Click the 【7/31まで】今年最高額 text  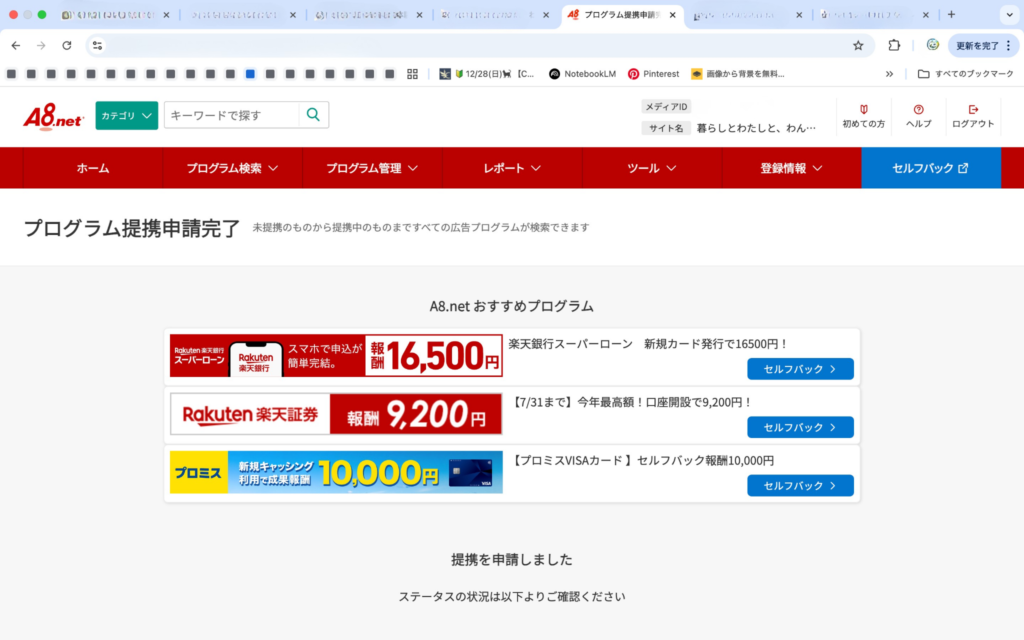(631, 402)
